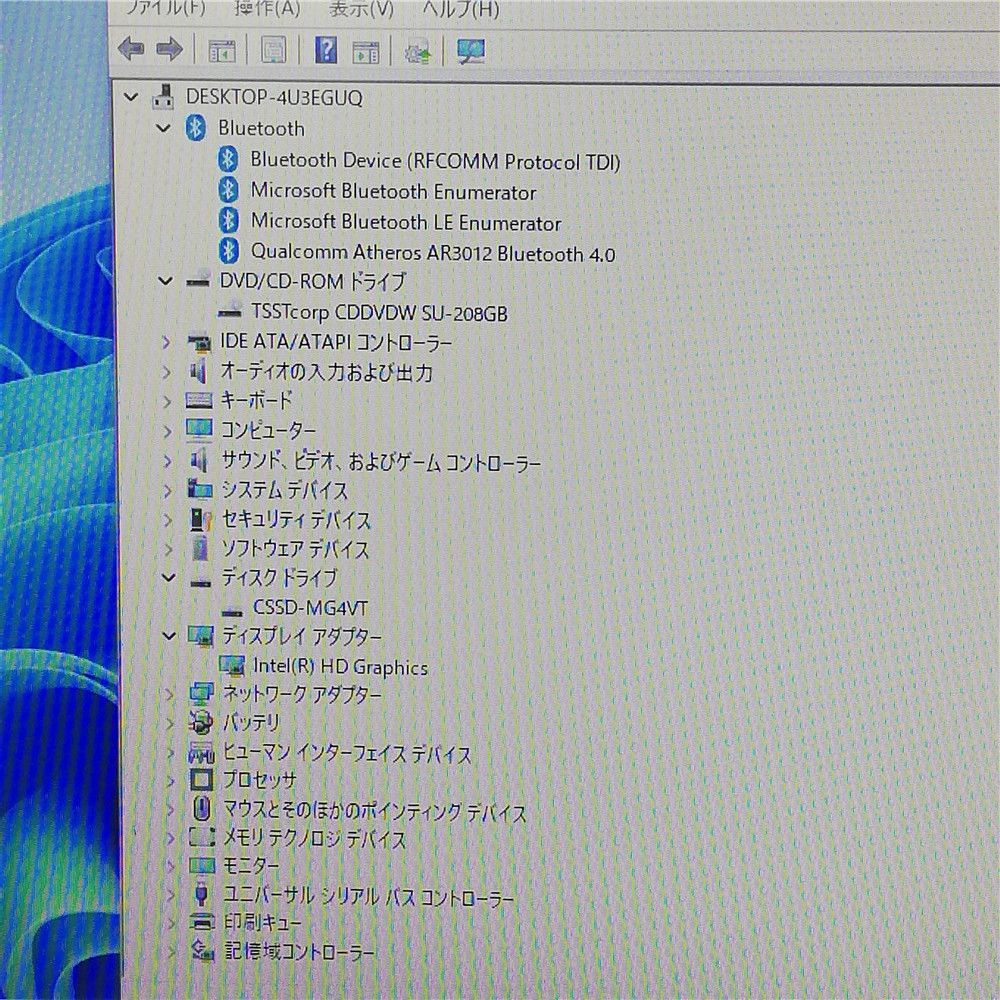Open the Properties toolbar icon

click(x=274, y=50)
